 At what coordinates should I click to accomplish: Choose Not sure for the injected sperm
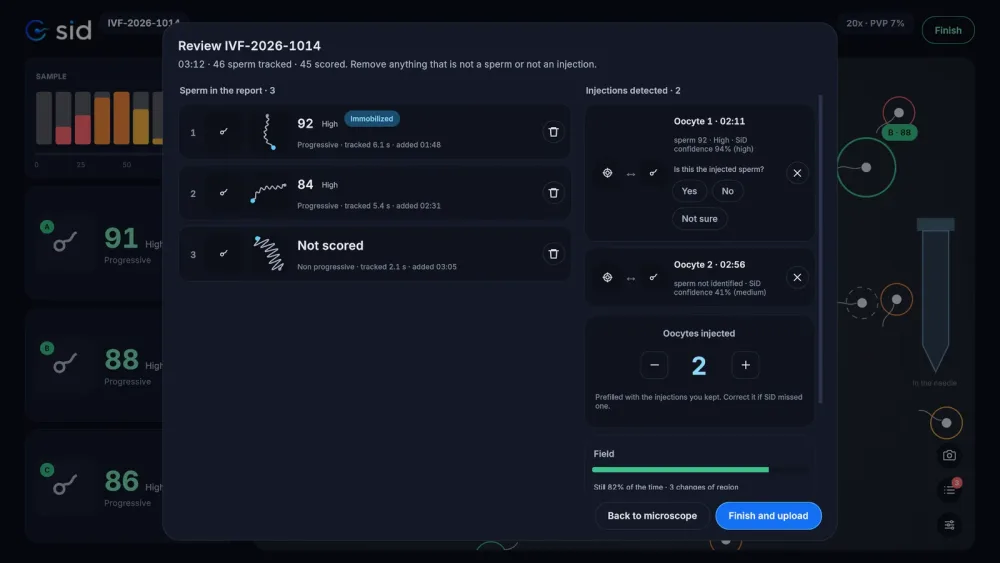click(700, 219)
